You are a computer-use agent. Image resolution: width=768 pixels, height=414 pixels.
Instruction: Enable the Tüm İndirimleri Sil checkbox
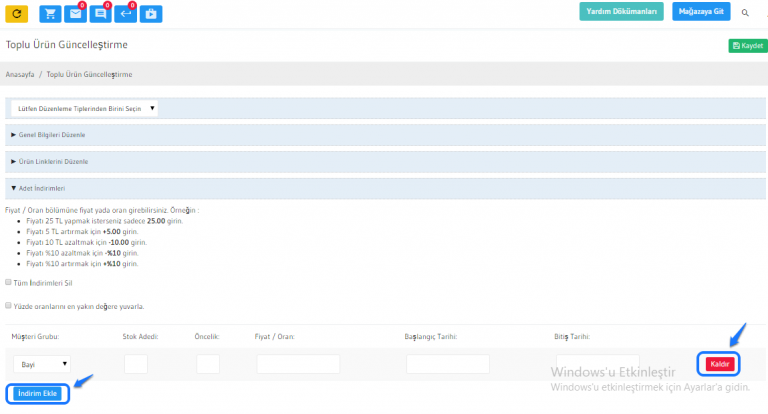tap(9, 283)
